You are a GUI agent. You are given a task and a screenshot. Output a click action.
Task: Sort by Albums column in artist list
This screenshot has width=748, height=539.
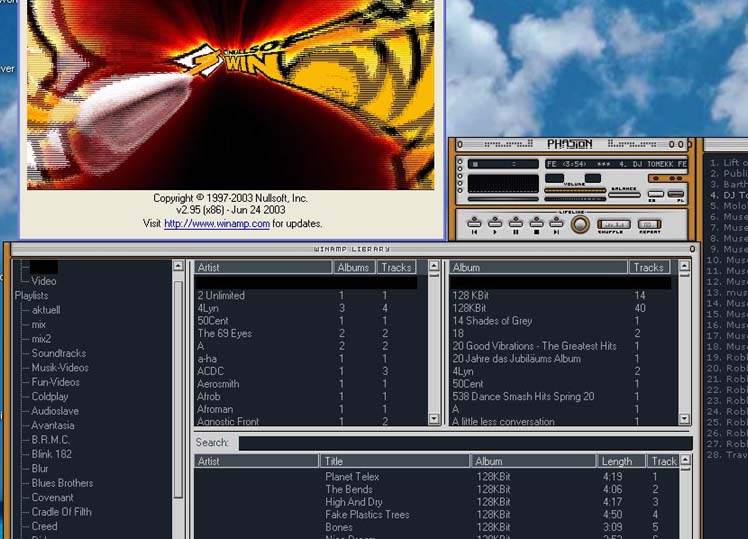tap(353, 267)
